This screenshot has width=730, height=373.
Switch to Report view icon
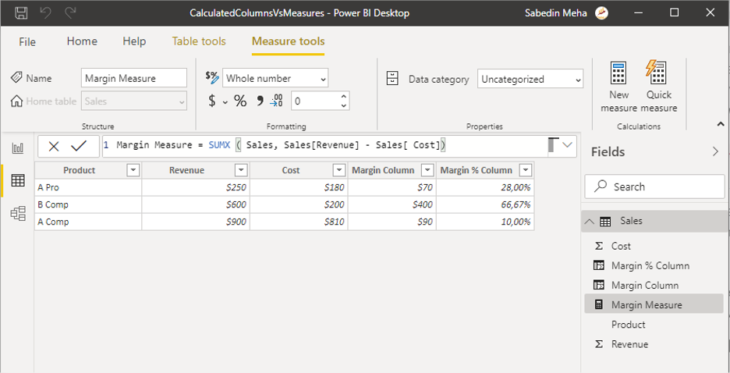(18, 149)
